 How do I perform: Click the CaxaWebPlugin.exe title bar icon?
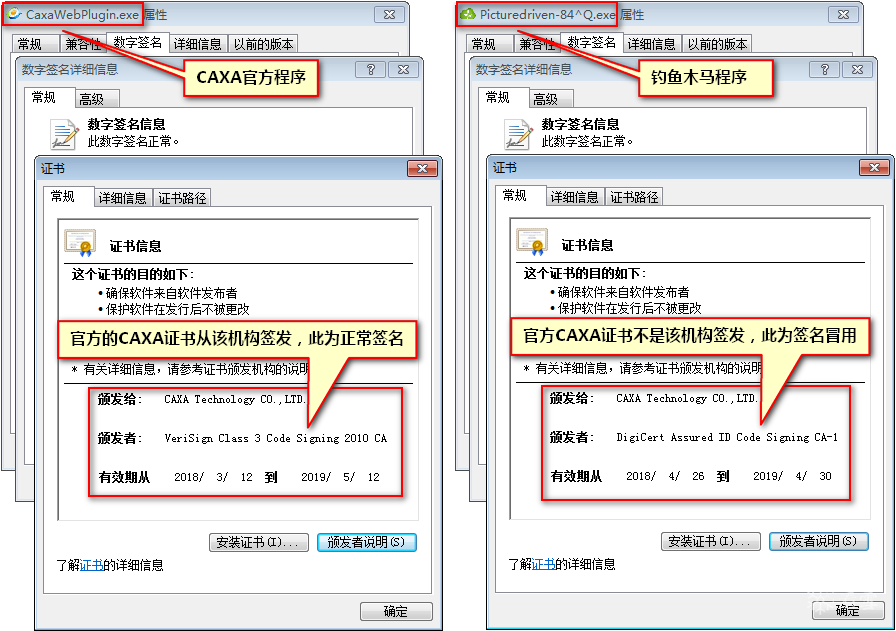pyautogui.click(x=14, y=14)
